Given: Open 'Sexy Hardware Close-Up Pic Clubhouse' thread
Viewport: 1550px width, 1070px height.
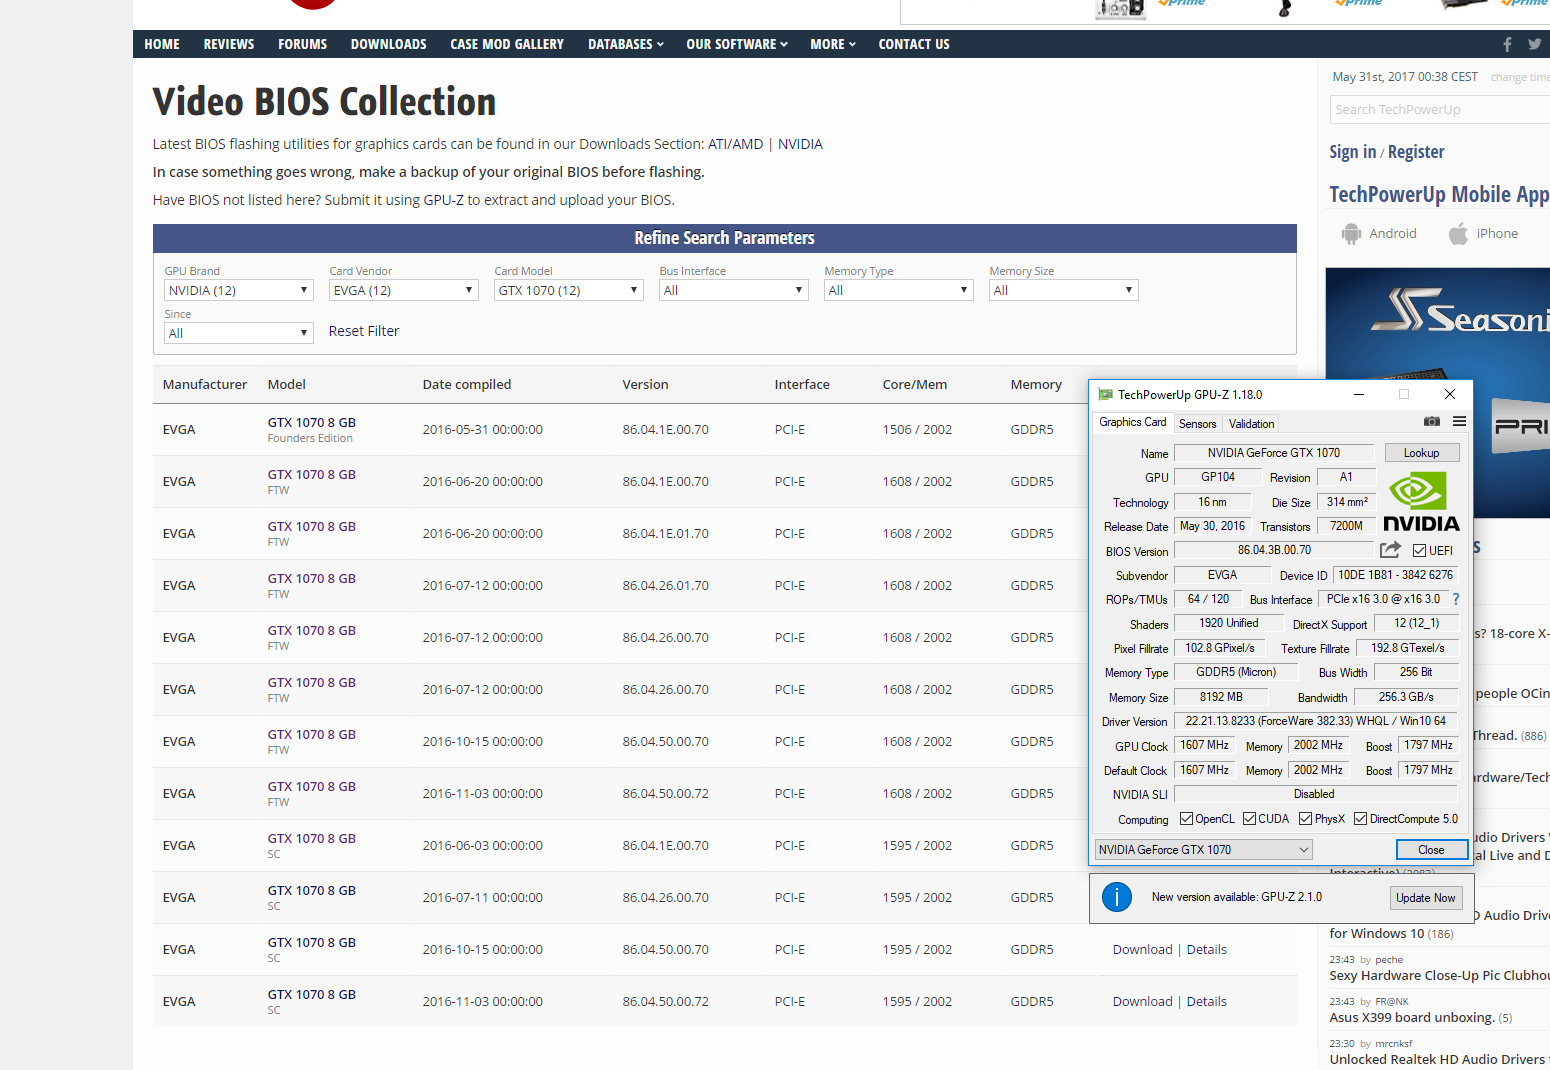Looking at the screenshot, I should coord(1439,975).
